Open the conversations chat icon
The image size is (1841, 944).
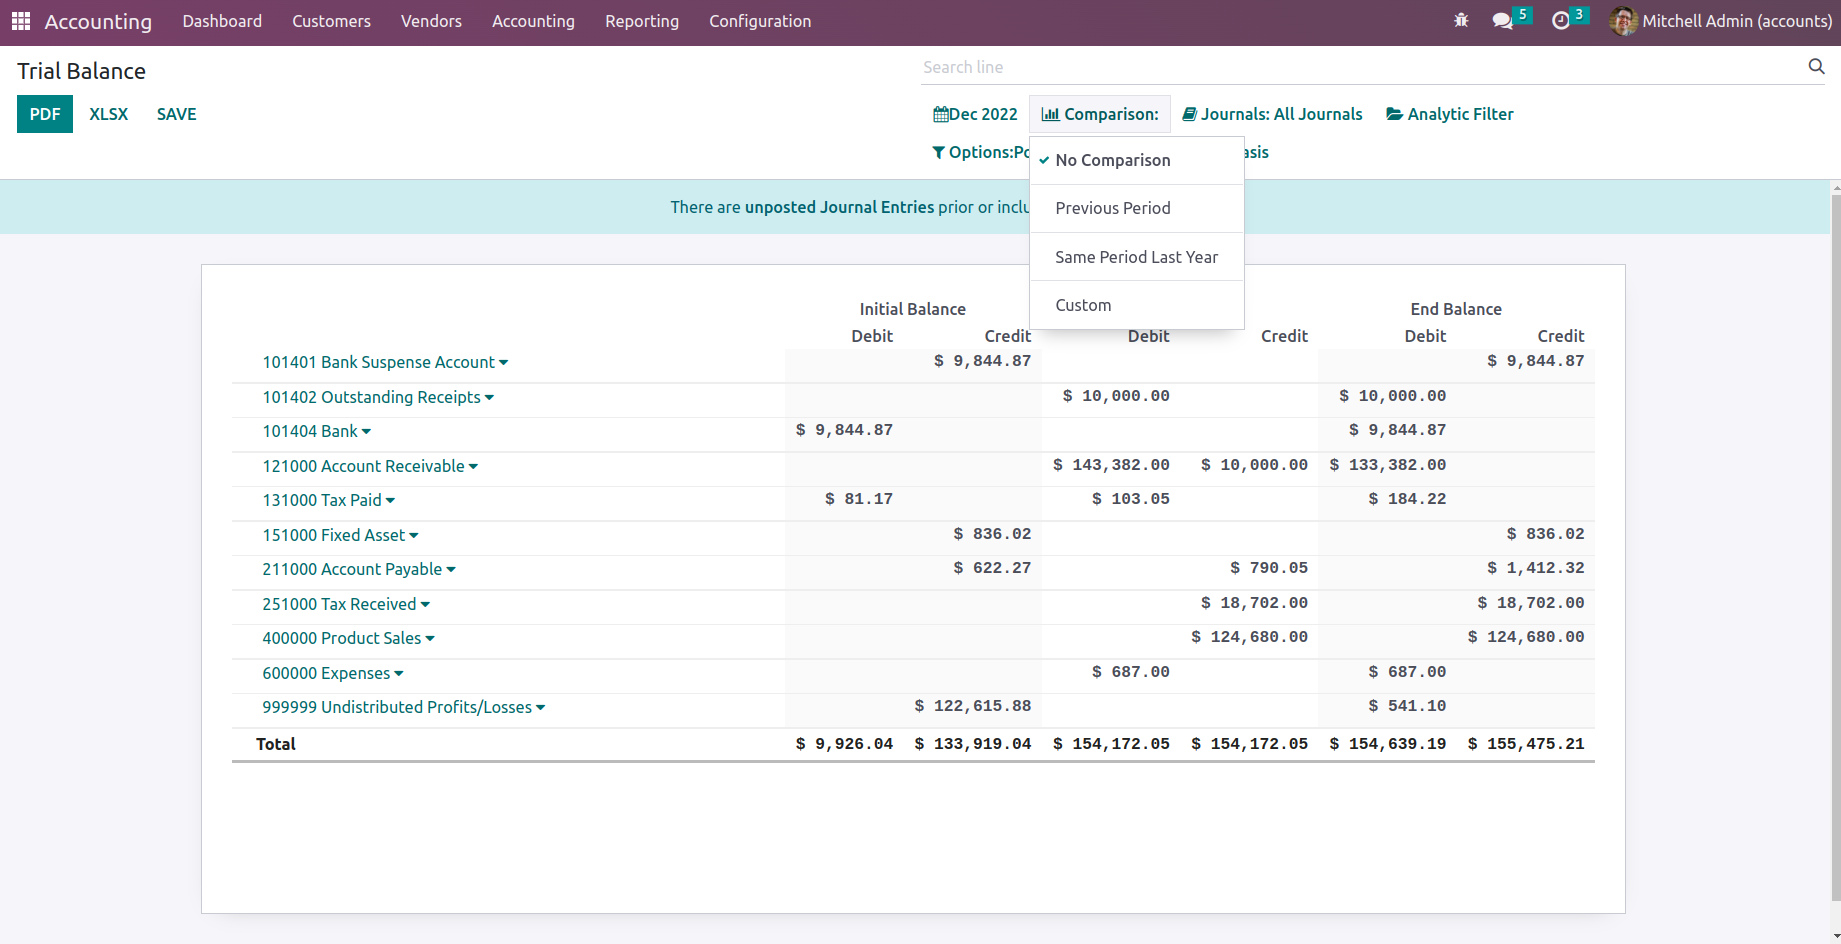(x=1502, y=20)
